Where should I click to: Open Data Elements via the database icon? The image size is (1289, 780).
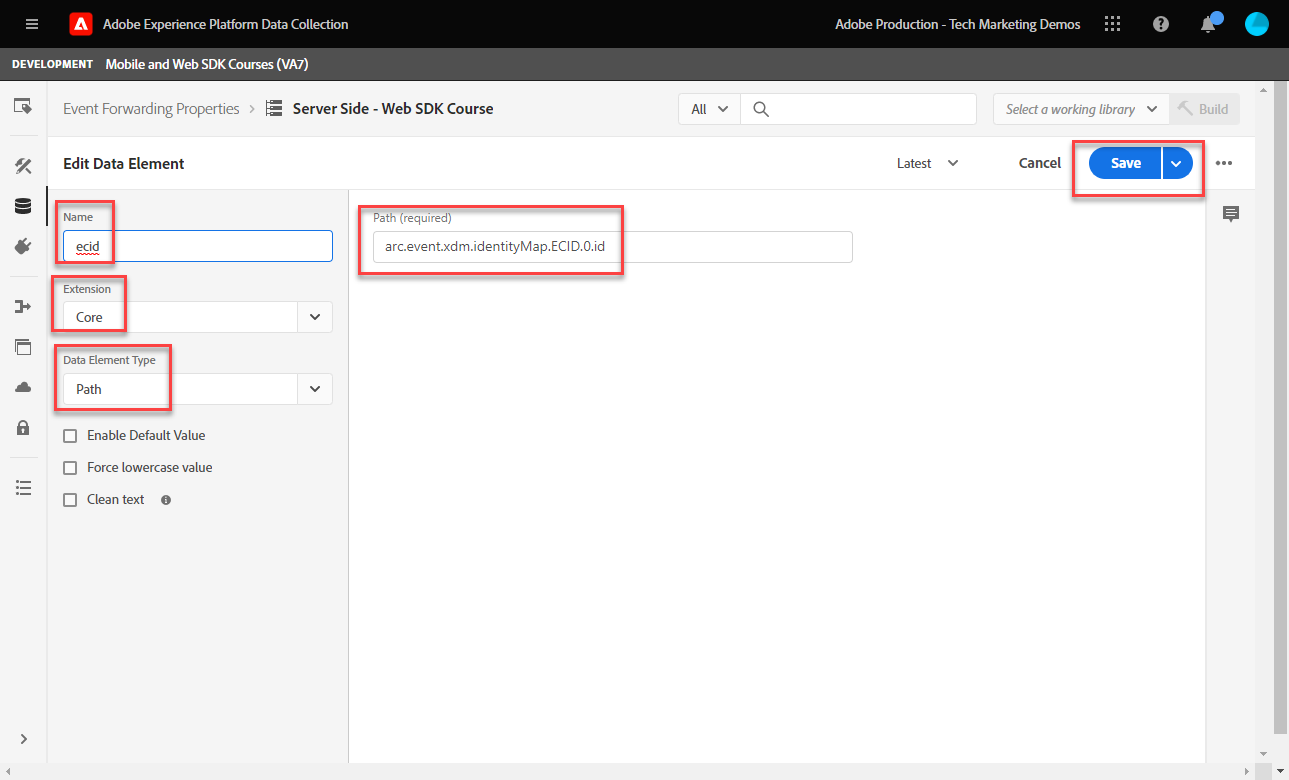tap(23, 206)
